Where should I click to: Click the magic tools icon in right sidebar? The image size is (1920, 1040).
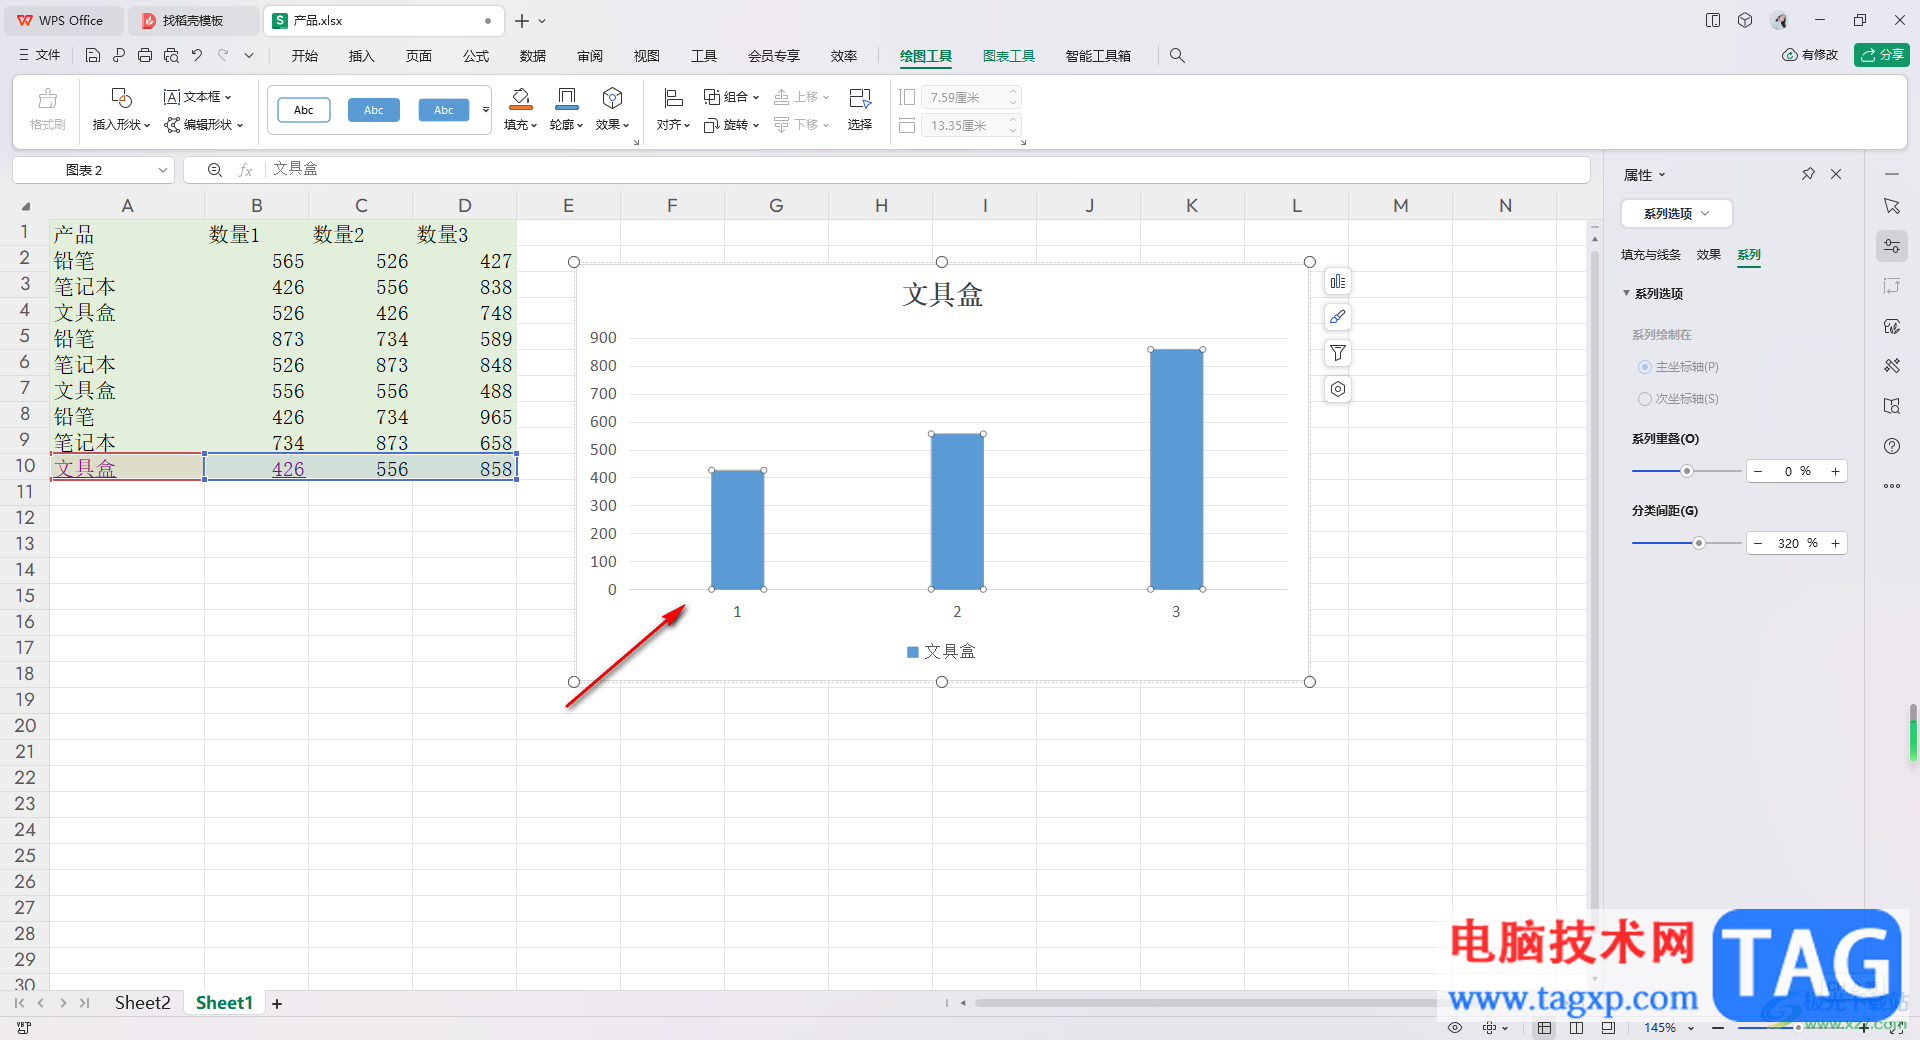click(x=1892, y=366)
